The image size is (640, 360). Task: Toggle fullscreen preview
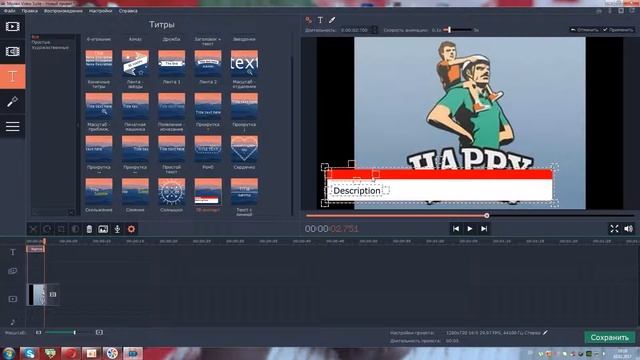(x=614, y=229)
